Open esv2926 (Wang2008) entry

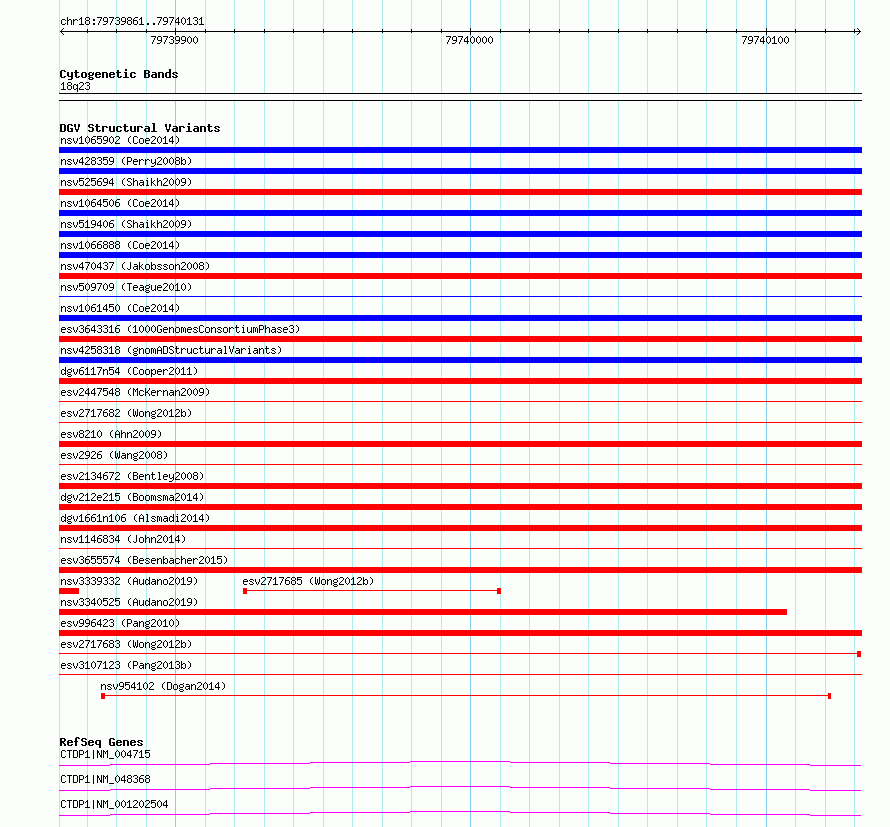pos(114,455)
